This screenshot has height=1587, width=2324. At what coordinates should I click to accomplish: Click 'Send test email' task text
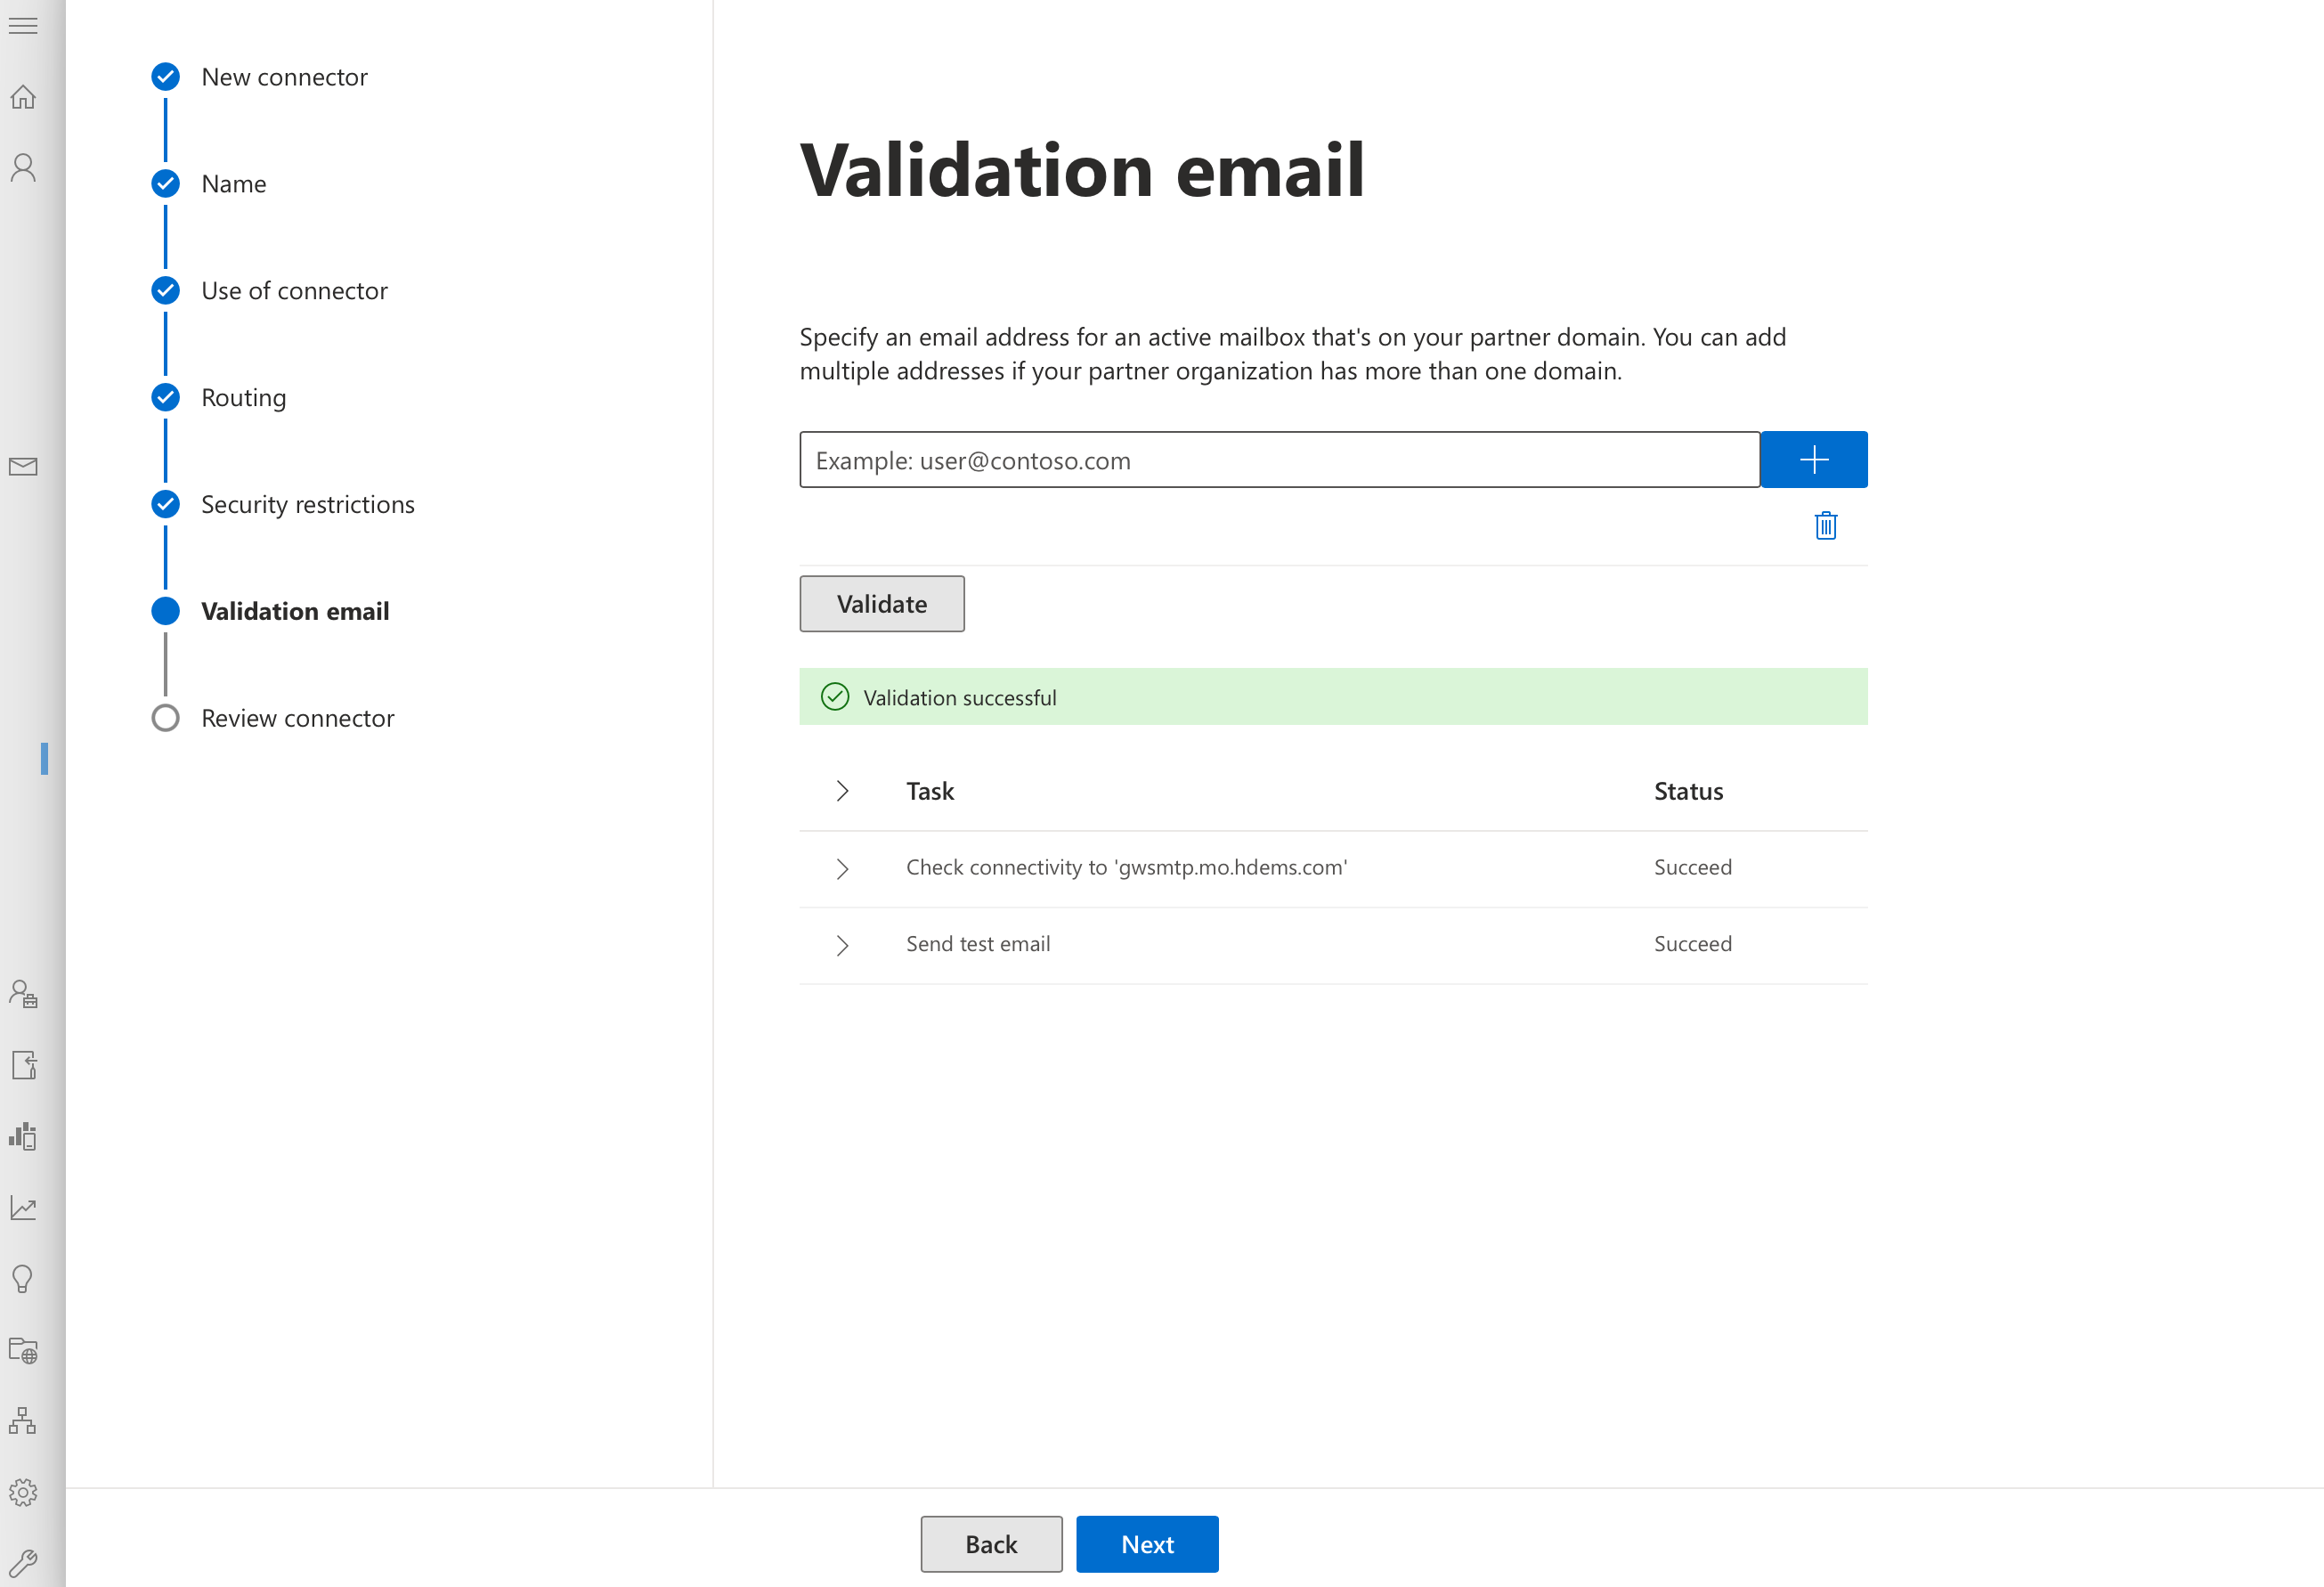coord(977,944)
